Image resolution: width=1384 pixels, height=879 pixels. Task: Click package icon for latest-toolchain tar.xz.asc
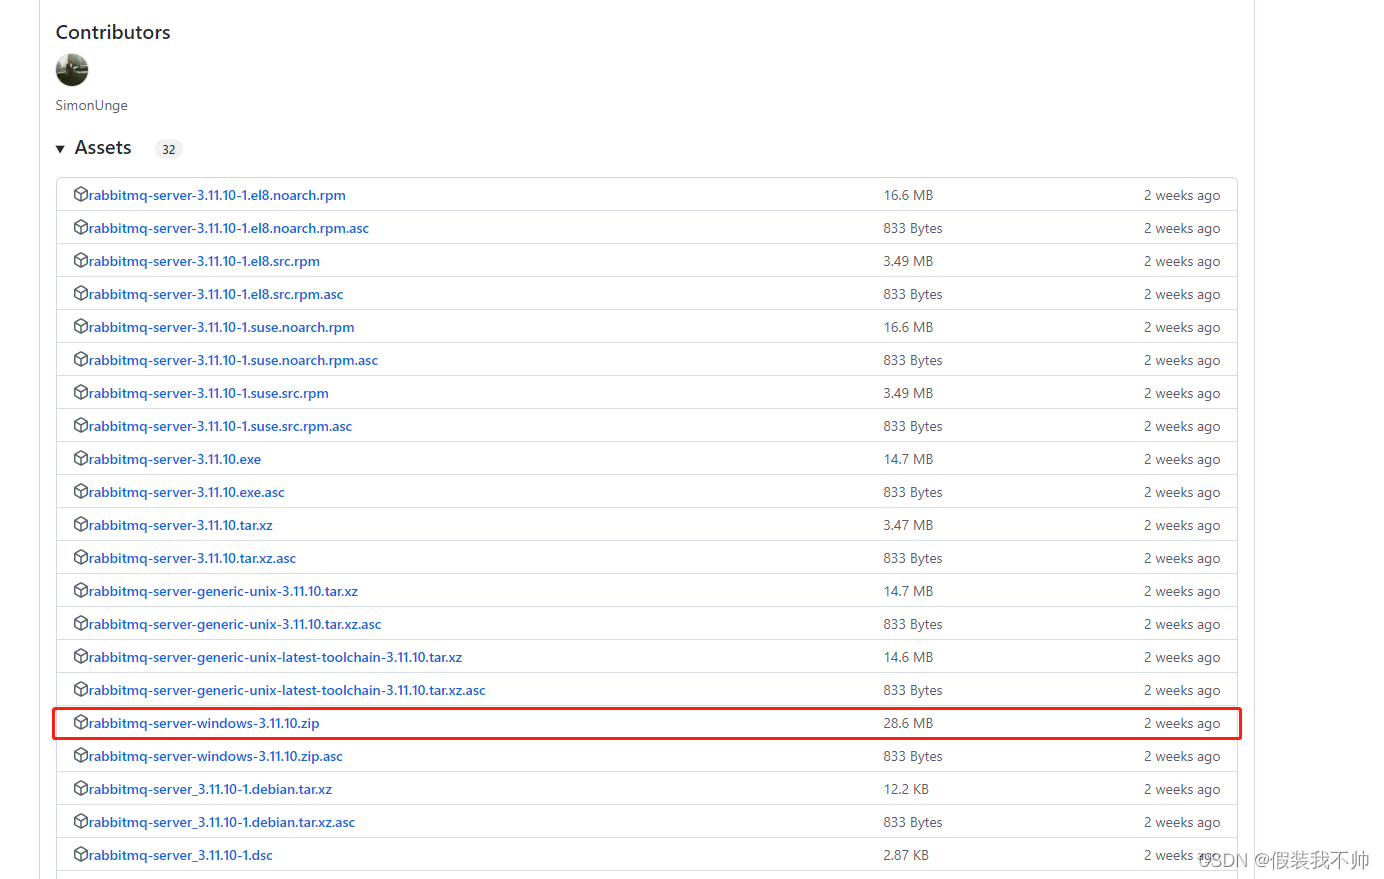81,689
